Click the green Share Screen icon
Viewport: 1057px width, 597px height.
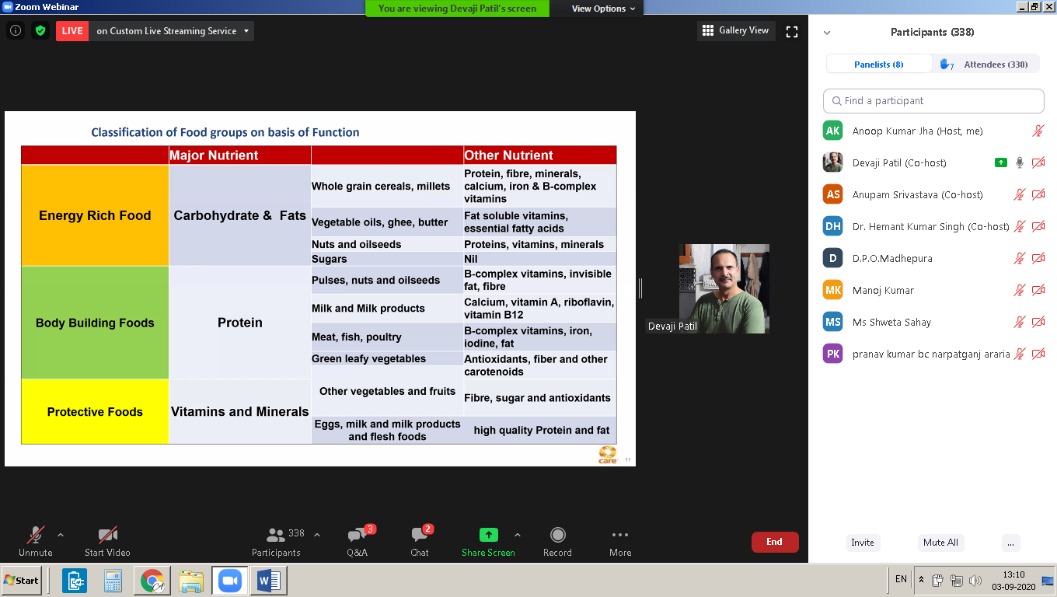click(488, 536)
